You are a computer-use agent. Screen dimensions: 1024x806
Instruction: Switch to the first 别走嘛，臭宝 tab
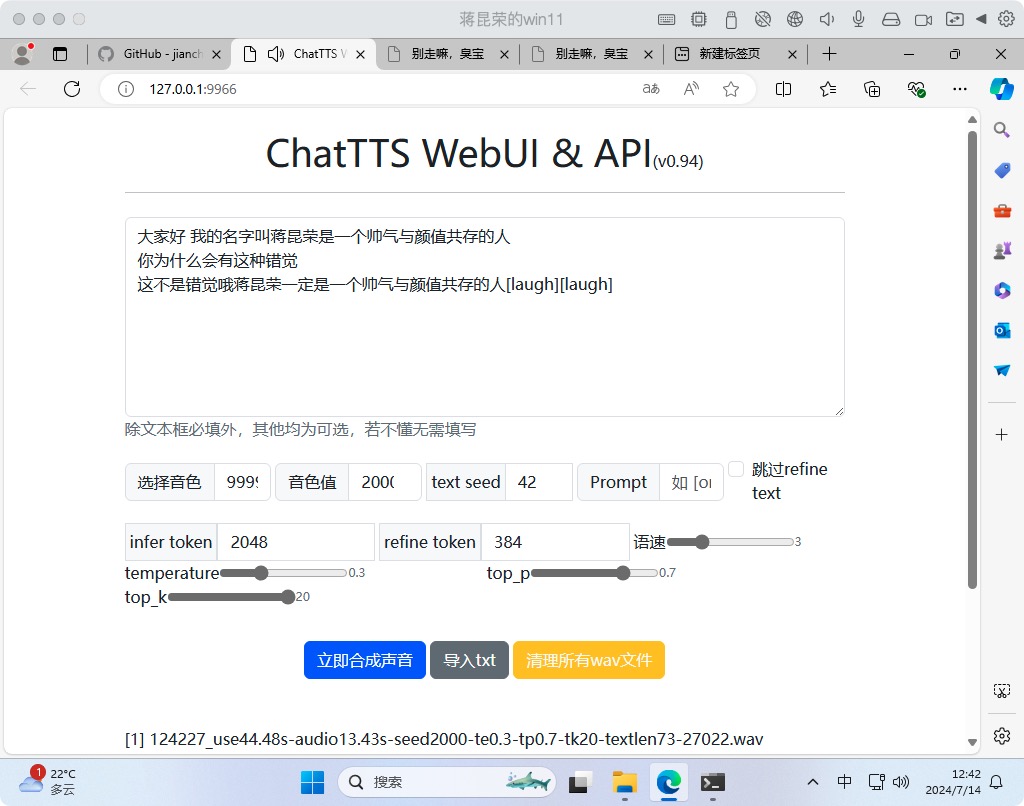[448, 54]
